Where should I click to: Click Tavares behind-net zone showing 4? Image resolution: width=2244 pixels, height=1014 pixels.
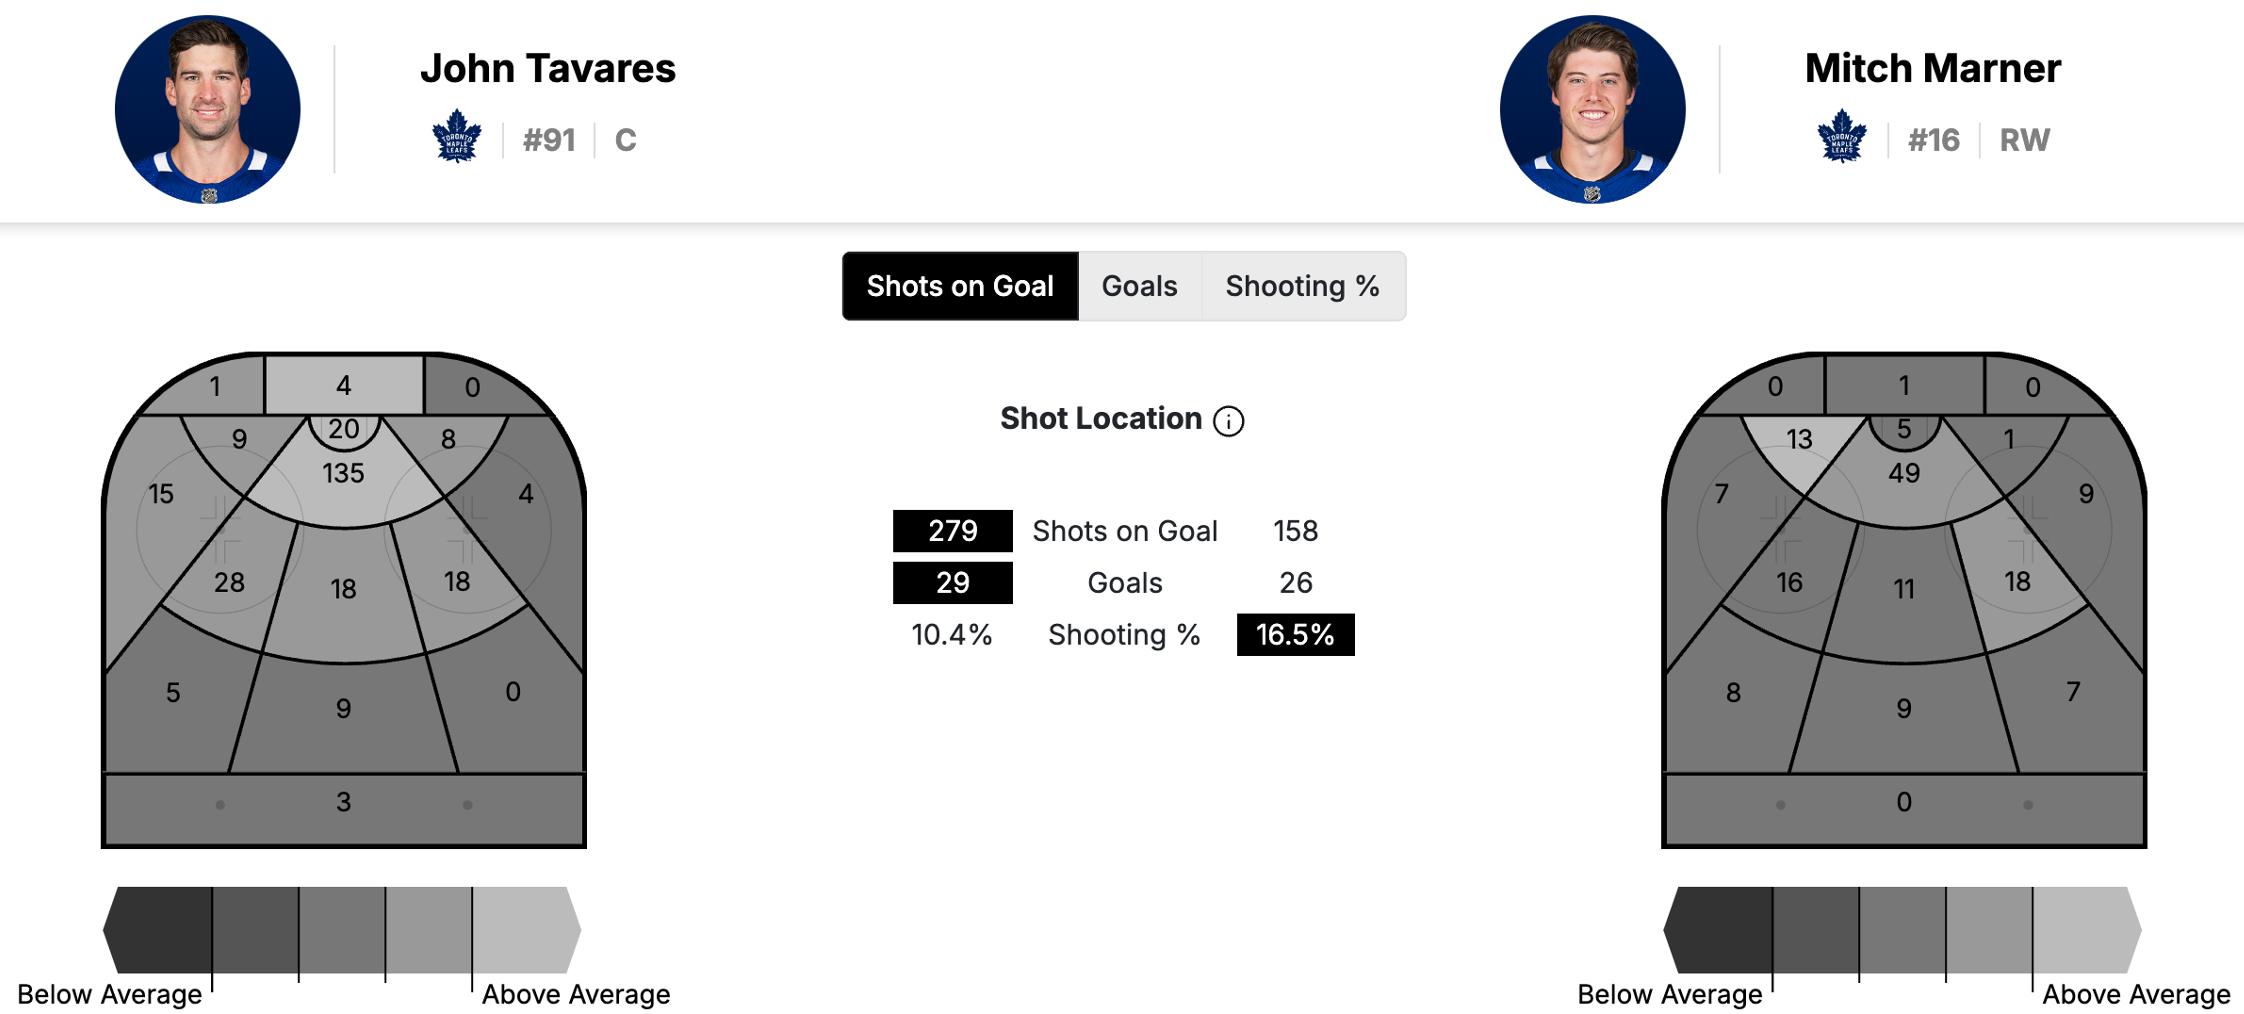coord(343,385)
